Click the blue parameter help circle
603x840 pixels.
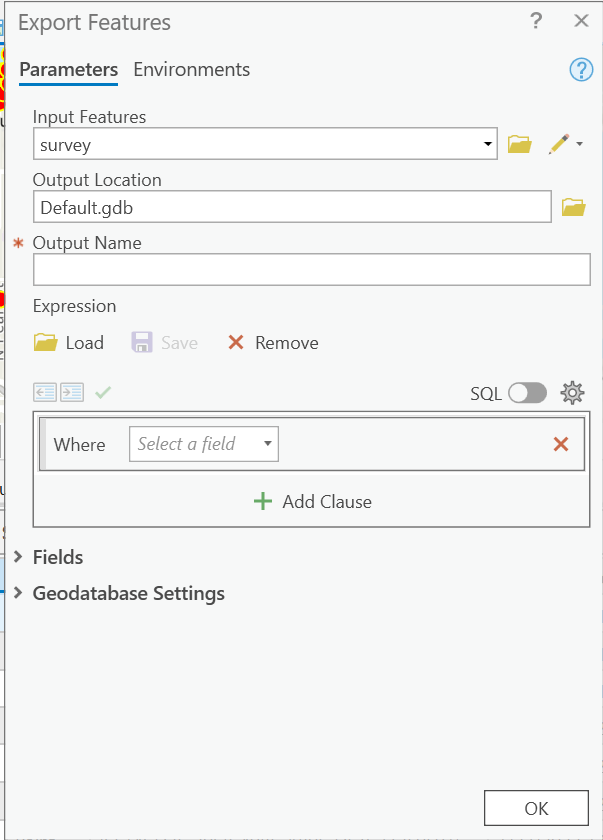[581, 69]
